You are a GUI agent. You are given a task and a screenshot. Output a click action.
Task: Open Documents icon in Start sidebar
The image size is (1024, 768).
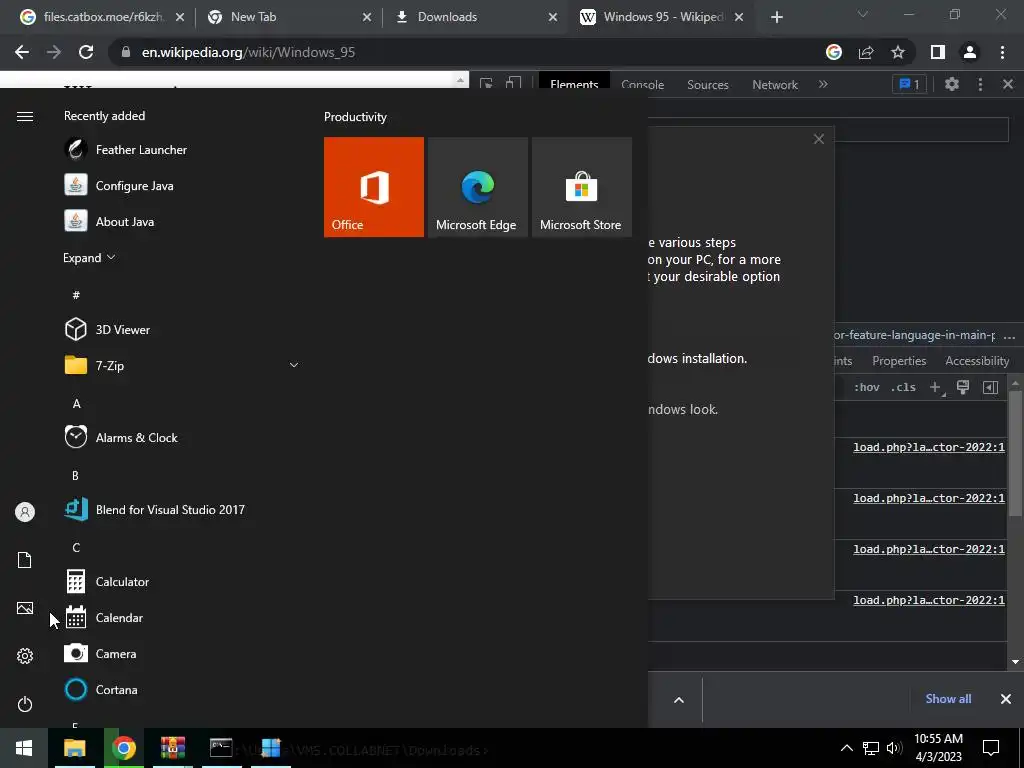point(25,560)
